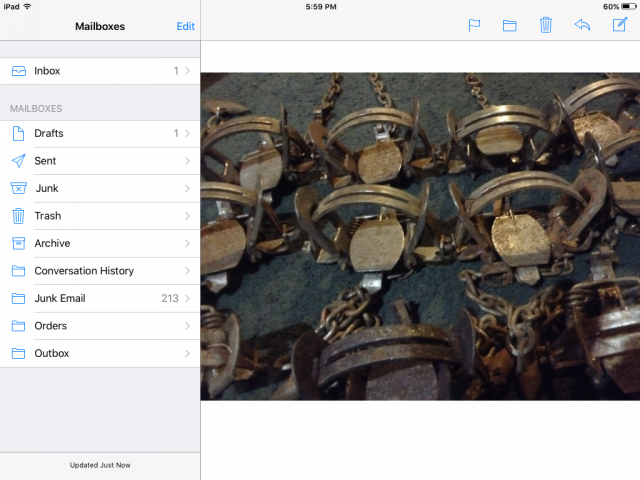Tap the Sent paper plane icon
The image size is (640, 480).
pyautogui.click(x=18, y=161)
